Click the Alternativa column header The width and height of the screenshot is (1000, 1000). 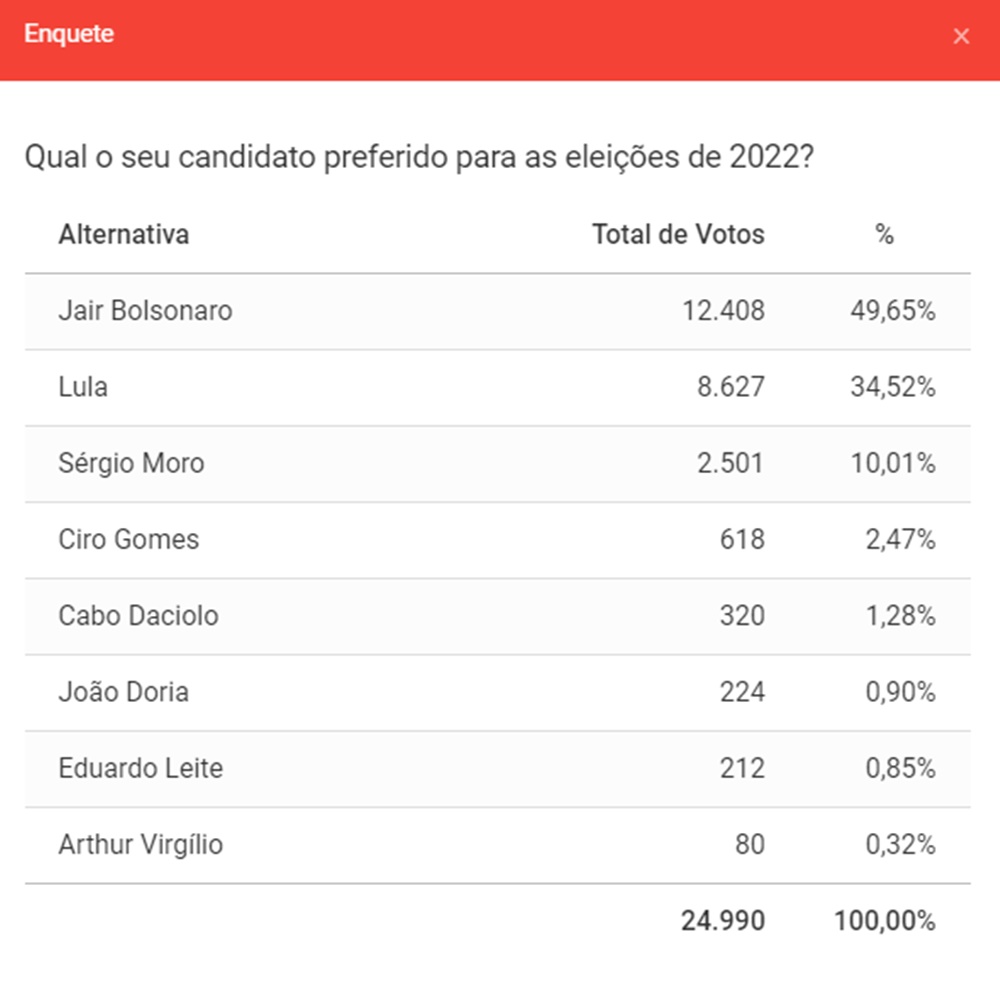click(x=124, y=235)
